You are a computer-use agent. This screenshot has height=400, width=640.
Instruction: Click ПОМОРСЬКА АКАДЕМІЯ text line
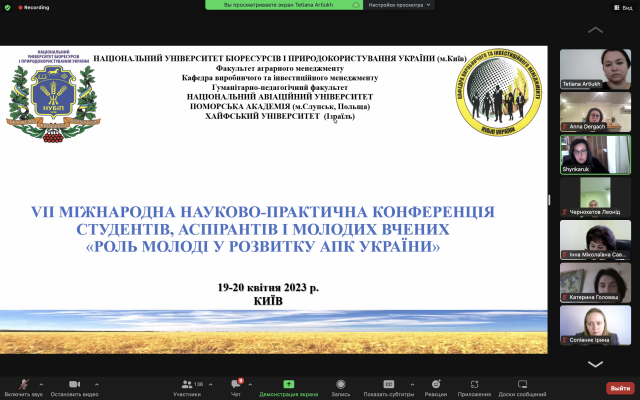[x=280, y=107]
